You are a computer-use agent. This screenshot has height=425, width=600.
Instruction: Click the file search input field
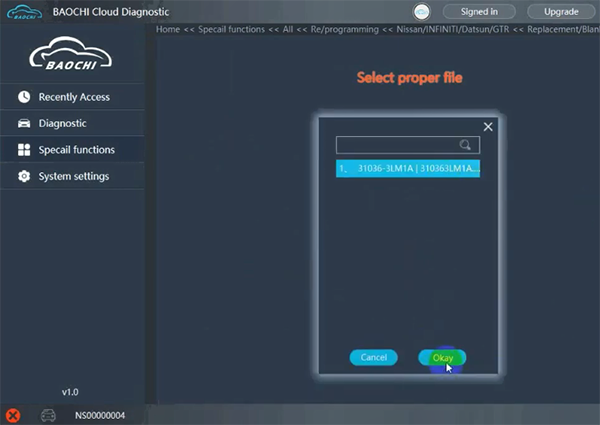(408, 145)
